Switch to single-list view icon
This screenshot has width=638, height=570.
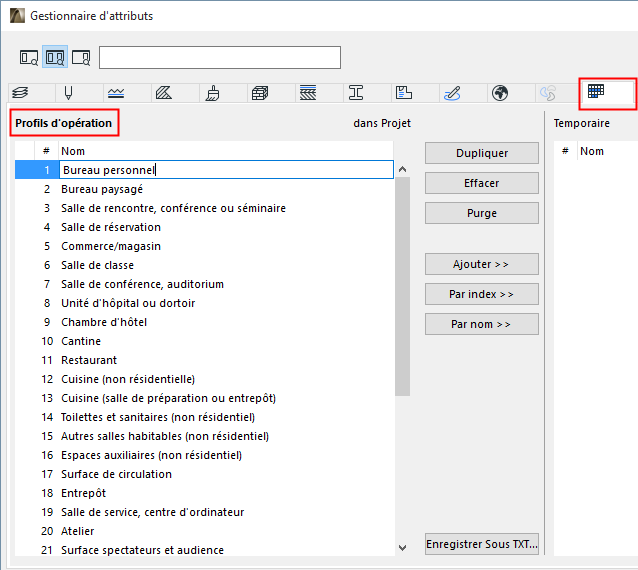coord(29,57)
